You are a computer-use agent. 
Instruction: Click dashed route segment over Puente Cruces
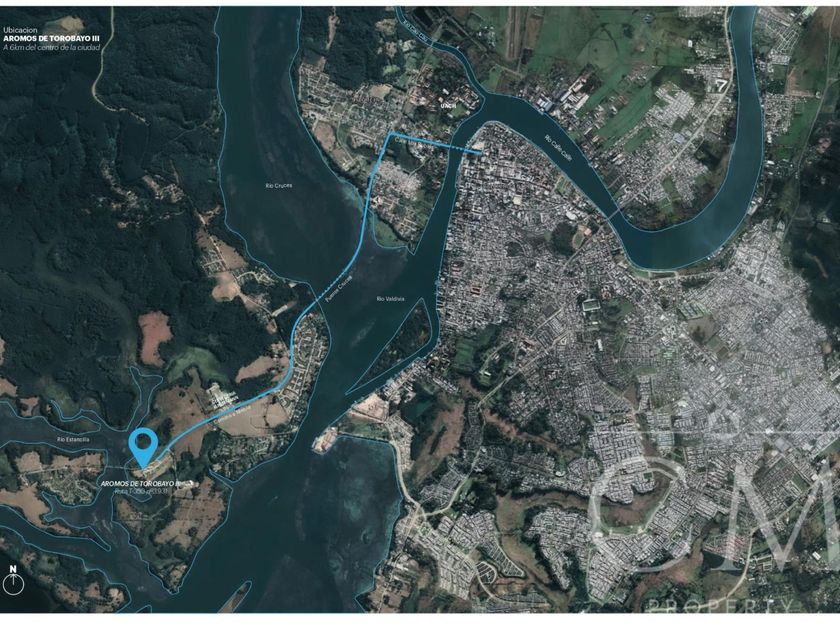tap(329, 287)
